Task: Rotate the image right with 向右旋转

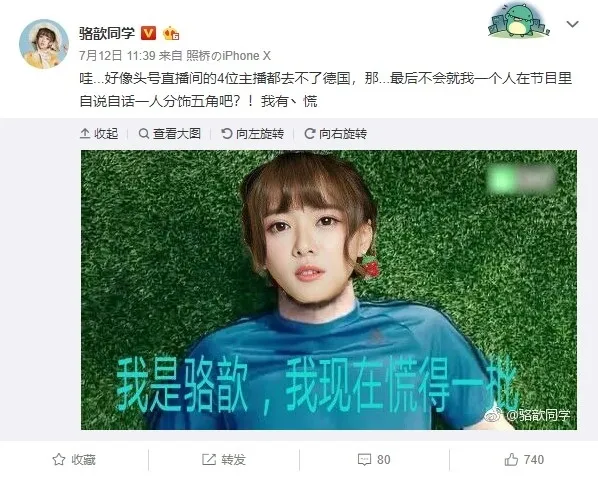Action: (336, 134)
